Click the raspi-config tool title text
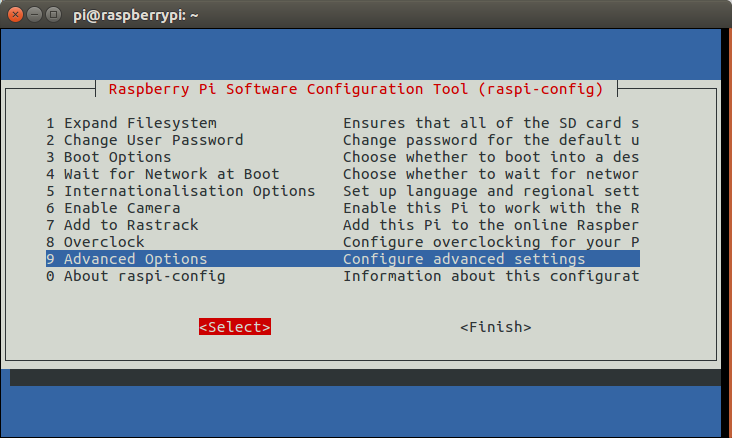The width and height of the screenshot is (732, 438). coord(356,89)
